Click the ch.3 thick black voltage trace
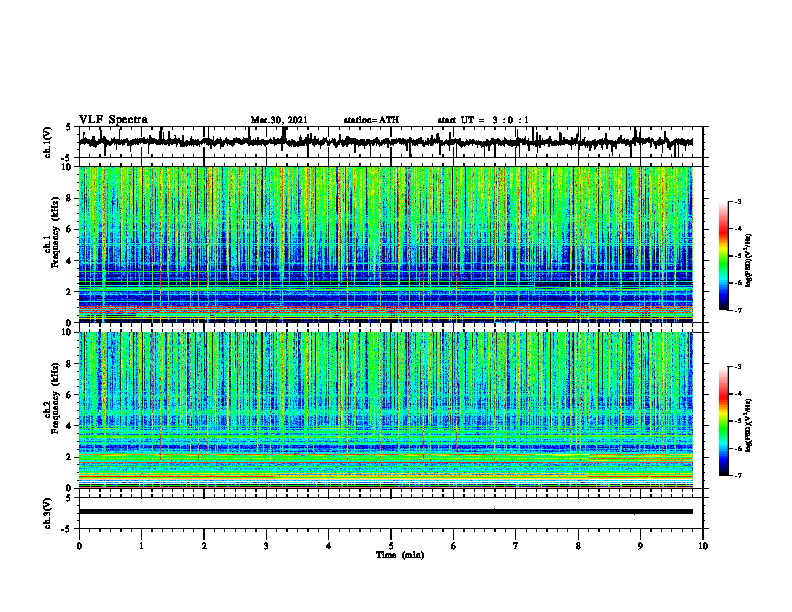The width and height of the screenshot is (792, 612). (x=386, y=512)
